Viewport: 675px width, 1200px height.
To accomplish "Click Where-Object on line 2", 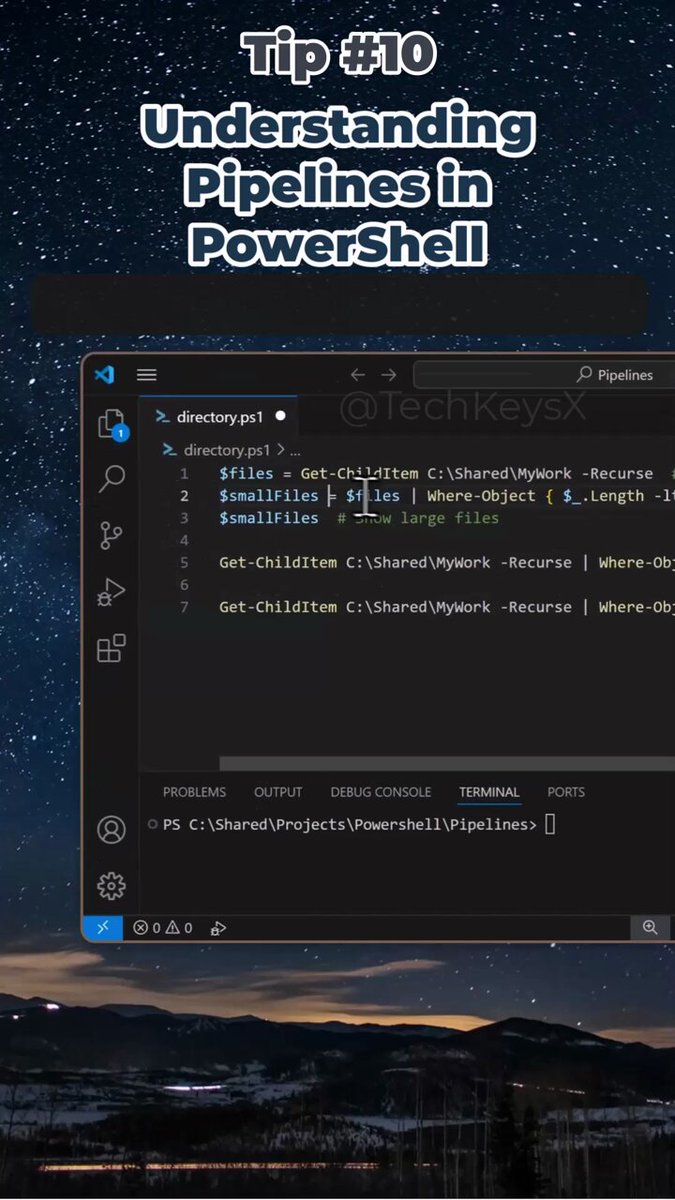I will pyautogui.click(x=481, y=496).
